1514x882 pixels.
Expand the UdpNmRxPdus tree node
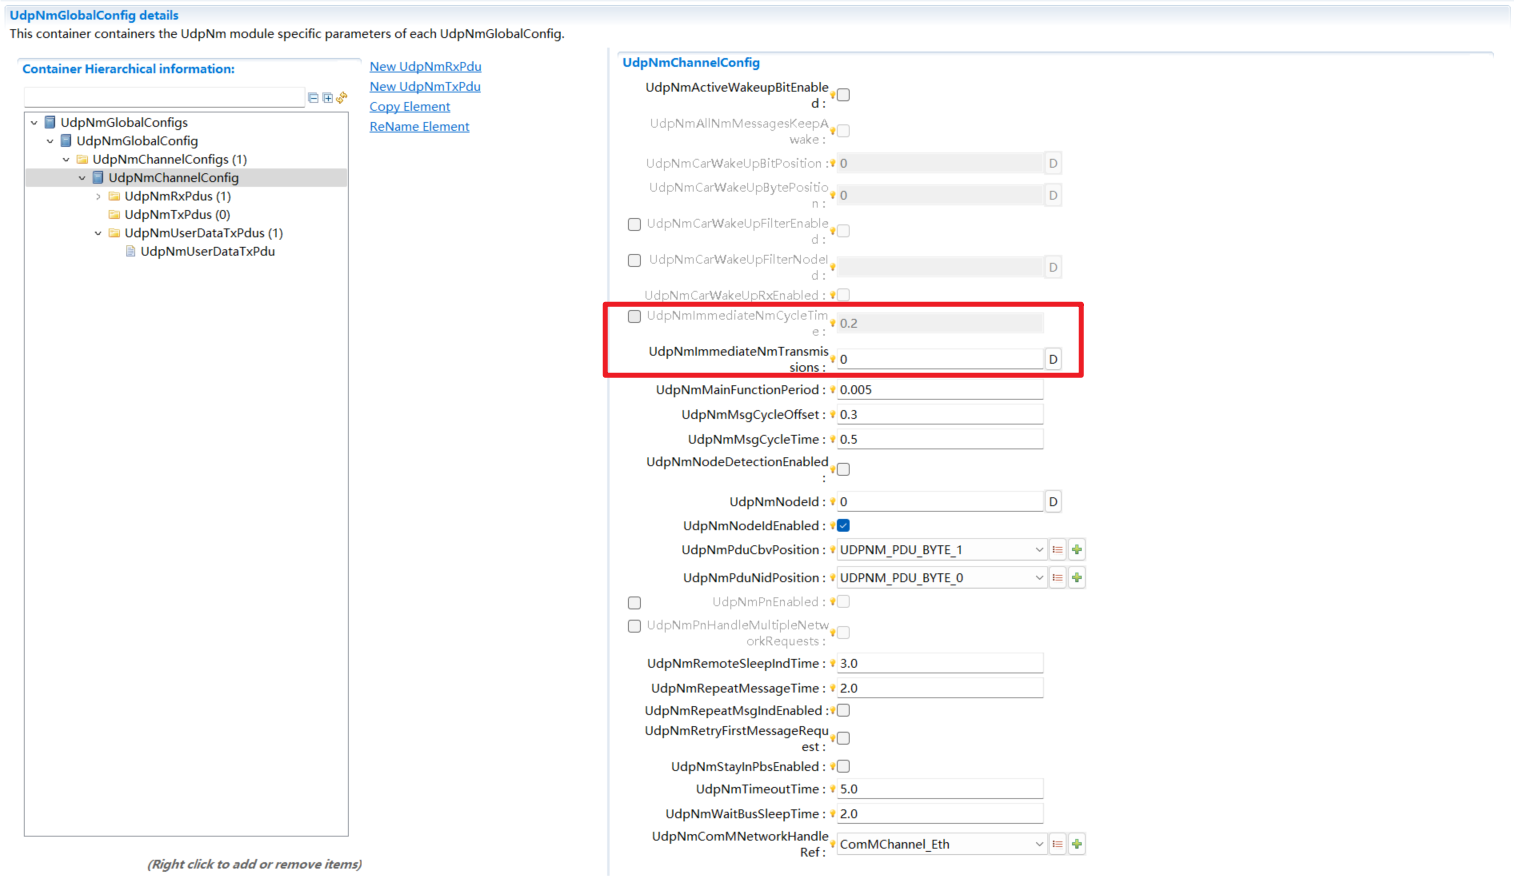(x=98, y=197)
